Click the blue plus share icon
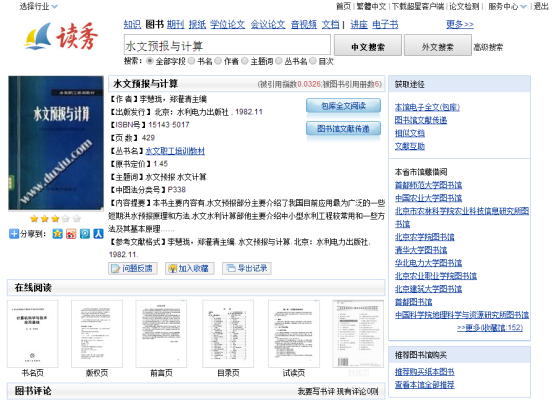The height and width of the screenshot is (401, 555). point(14,234)
